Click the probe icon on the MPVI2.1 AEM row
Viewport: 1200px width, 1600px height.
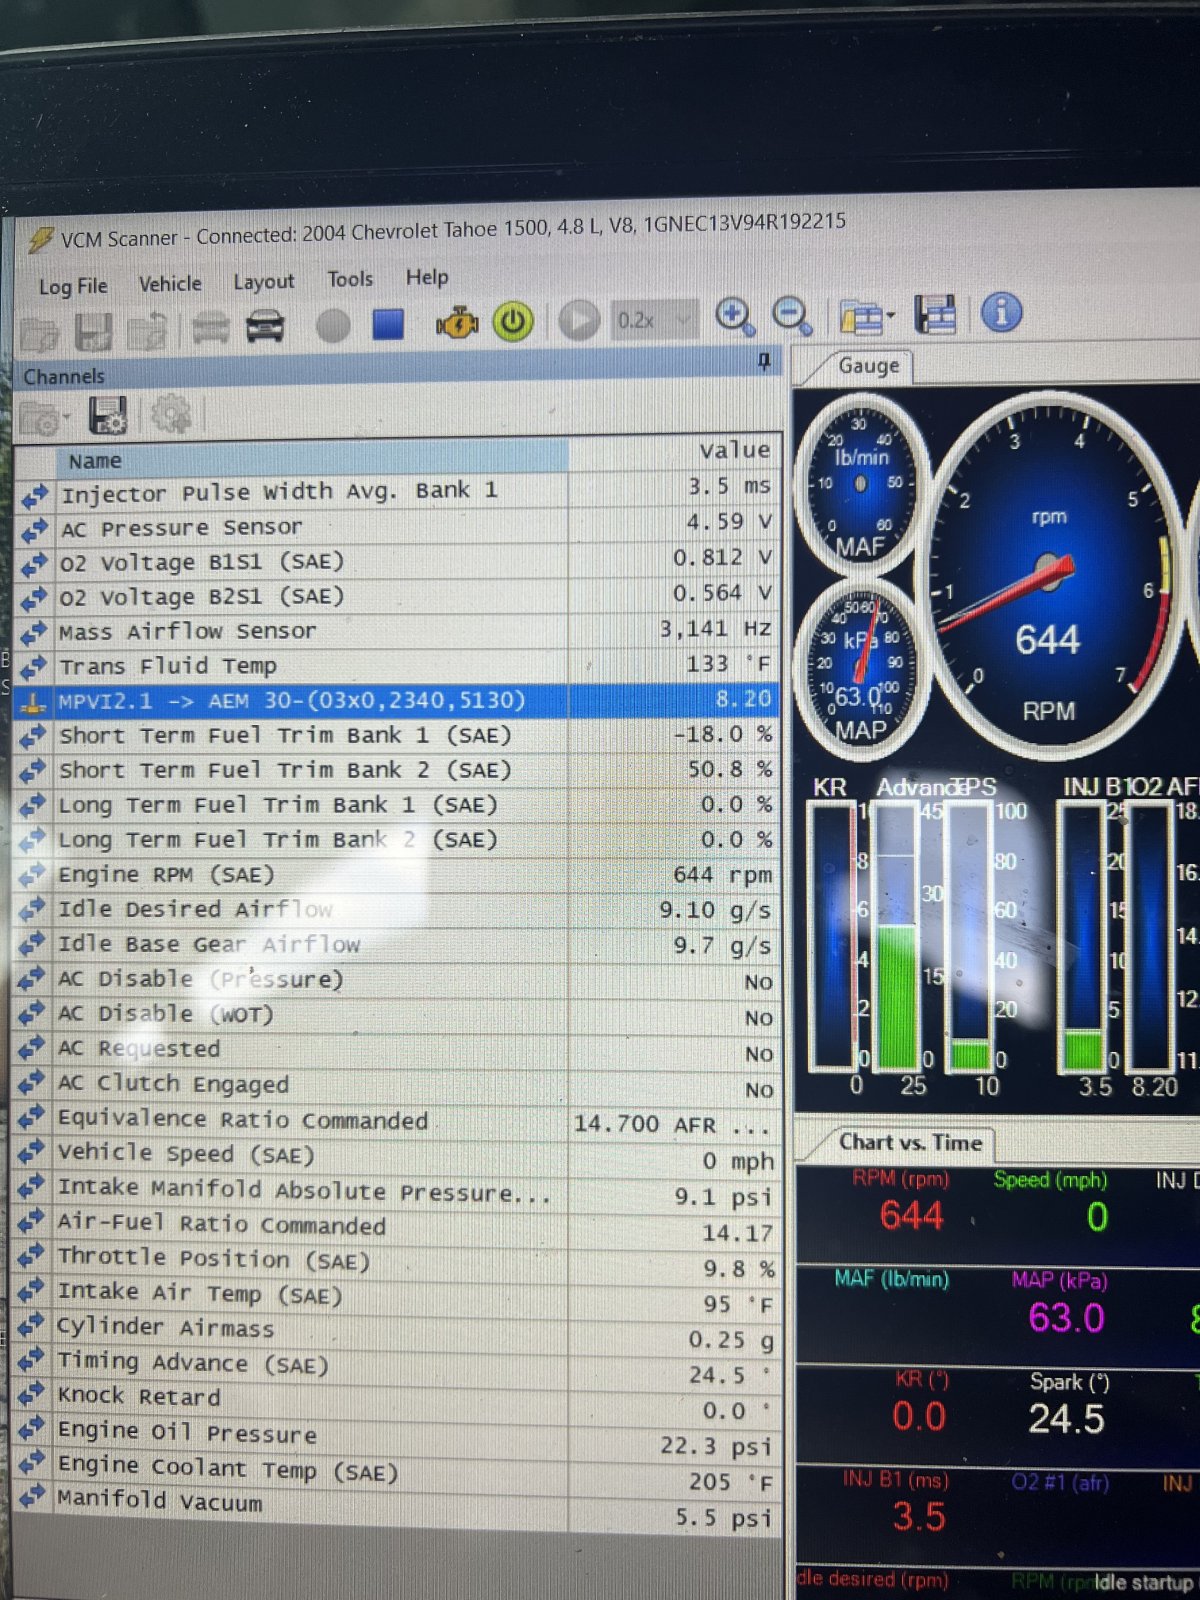[34, 702]
